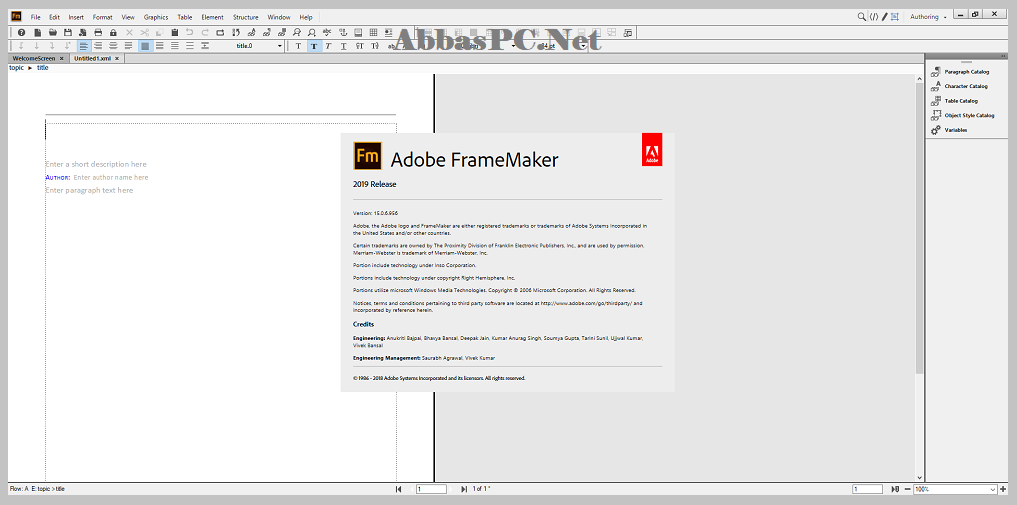Toggle plain text T style
The image size is (1017, 505).
298,46
